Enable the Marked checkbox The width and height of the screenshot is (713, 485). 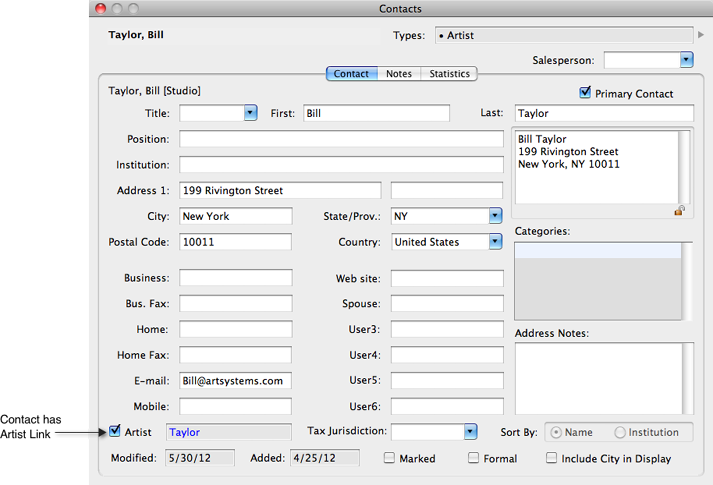click(390, 458)
